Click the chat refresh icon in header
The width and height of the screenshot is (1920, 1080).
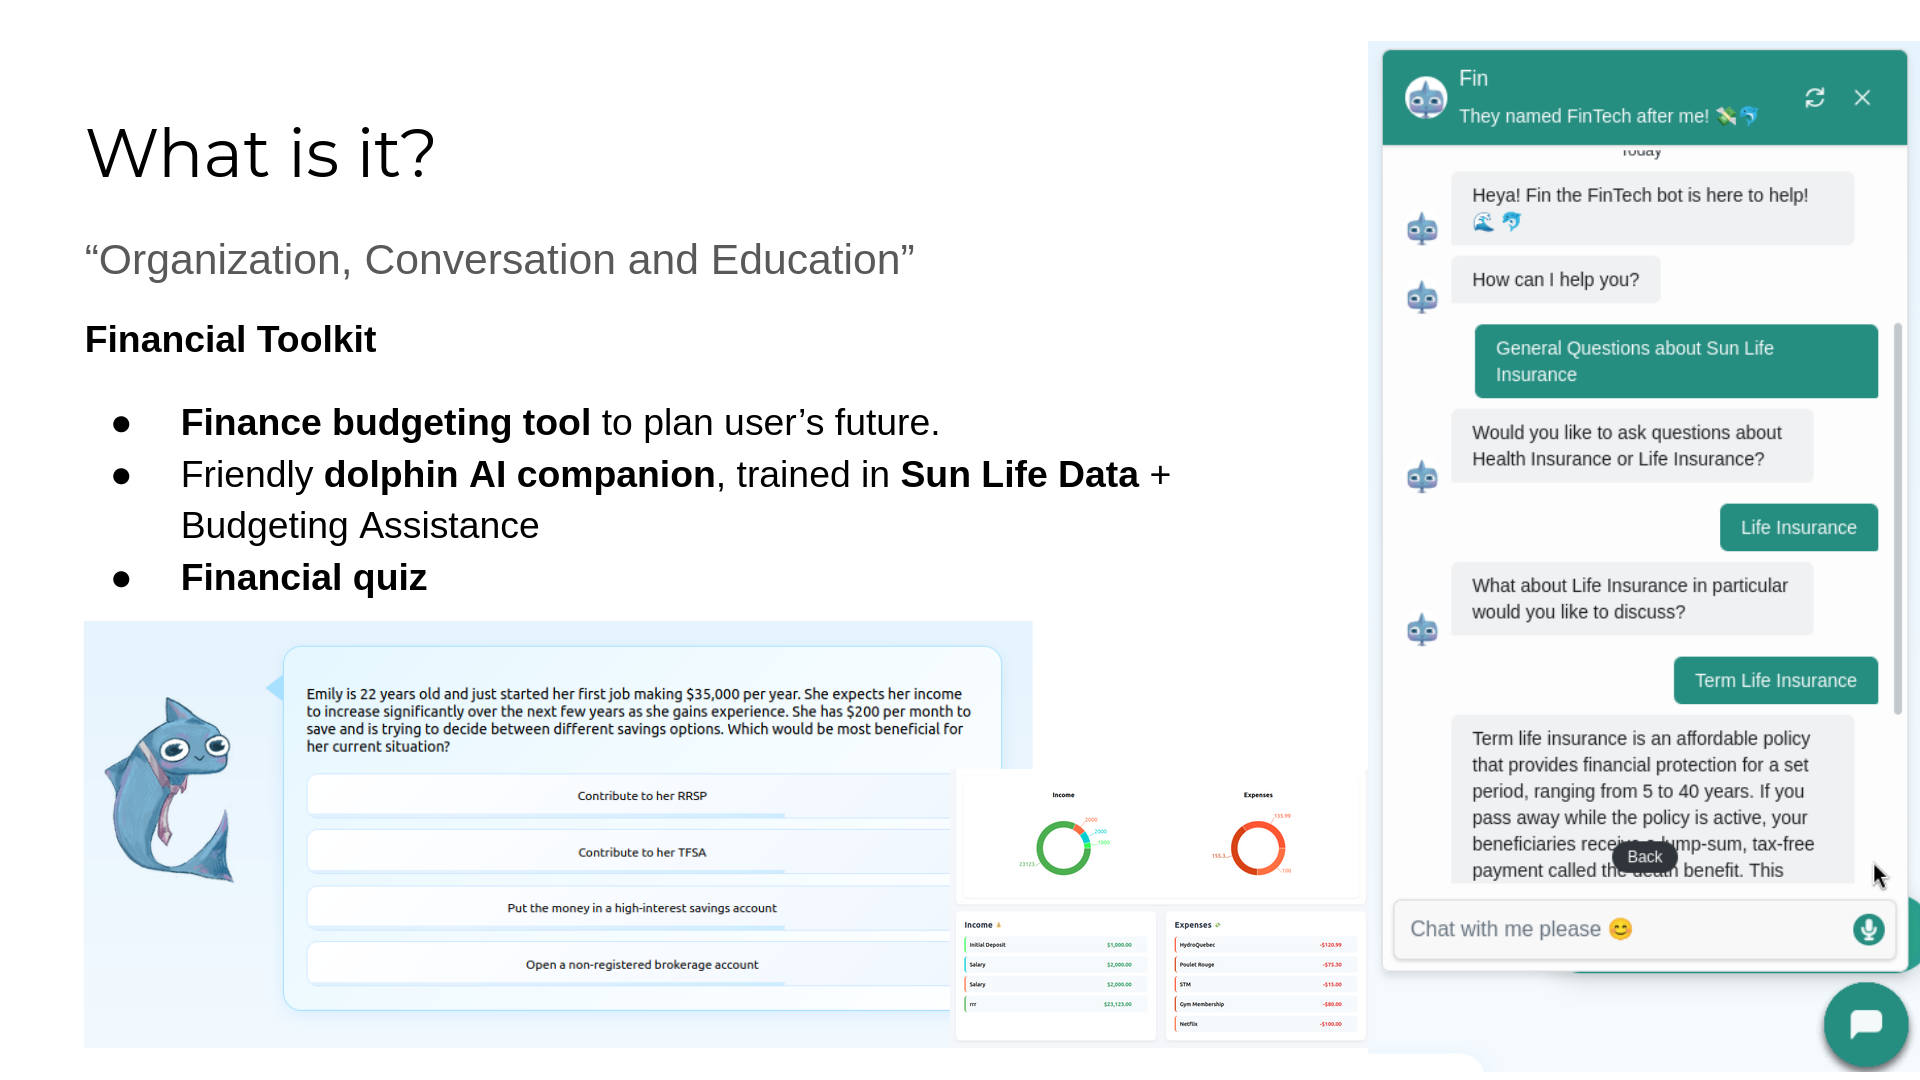coord(1814,97)
